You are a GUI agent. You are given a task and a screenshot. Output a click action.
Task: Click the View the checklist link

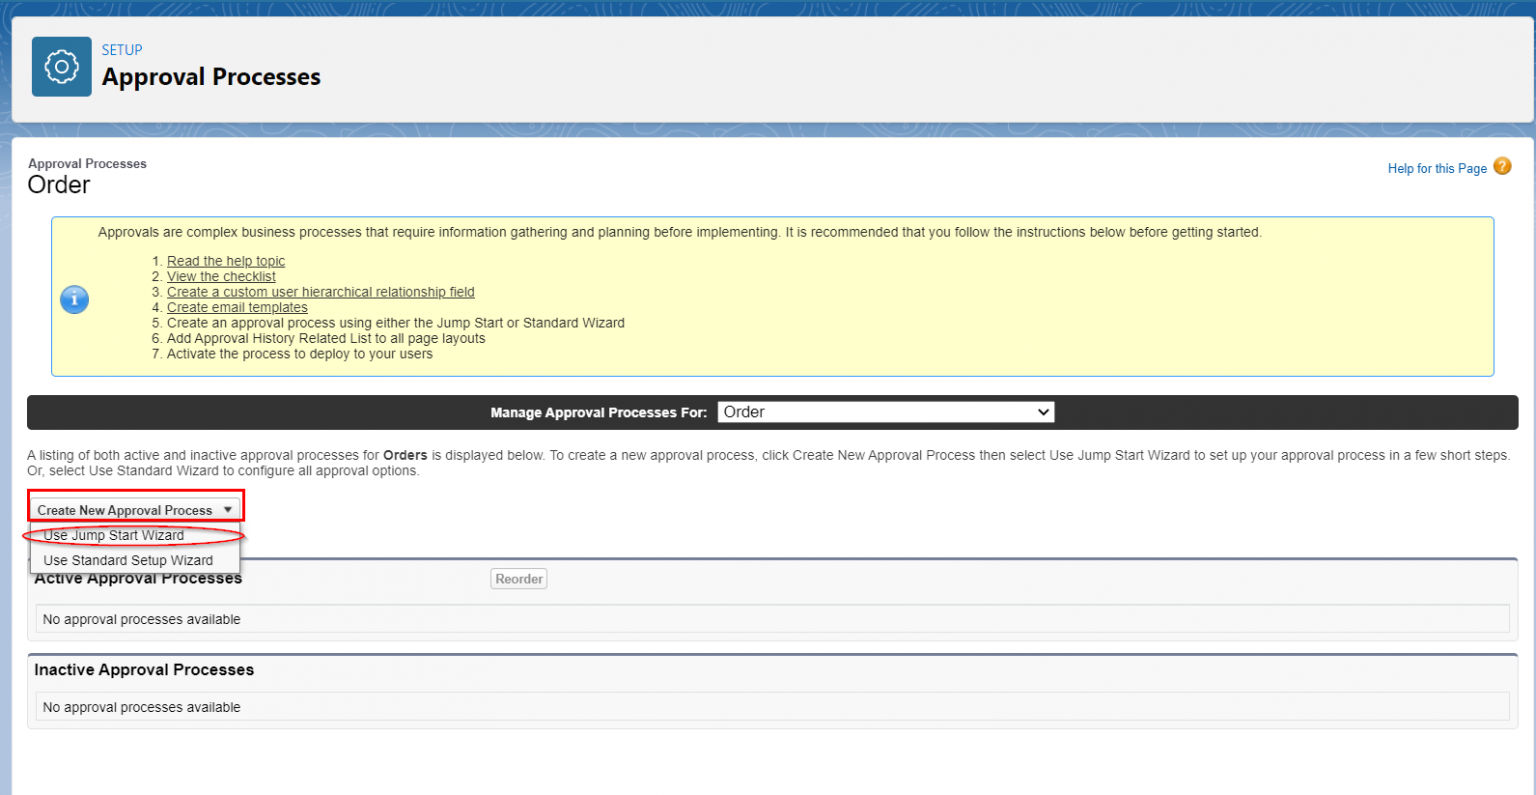tap(221, 276)
